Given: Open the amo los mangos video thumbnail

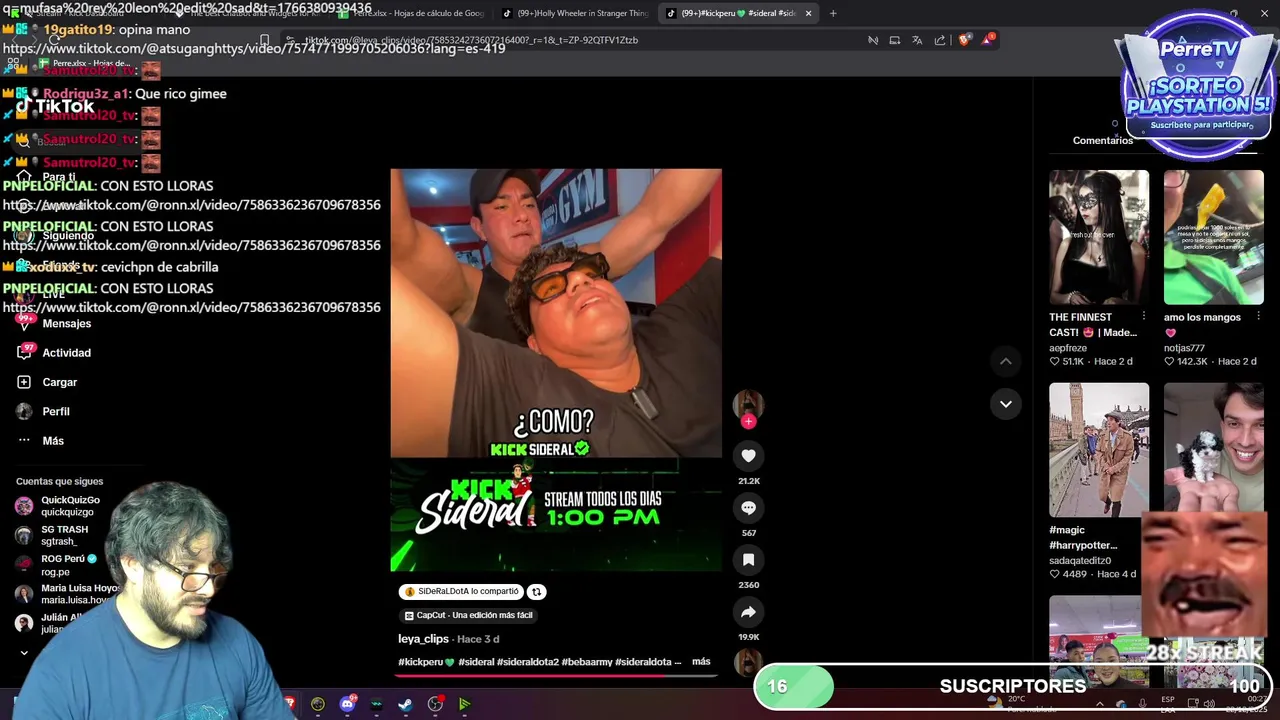Looking at the screenshot, I should 1214,237.
